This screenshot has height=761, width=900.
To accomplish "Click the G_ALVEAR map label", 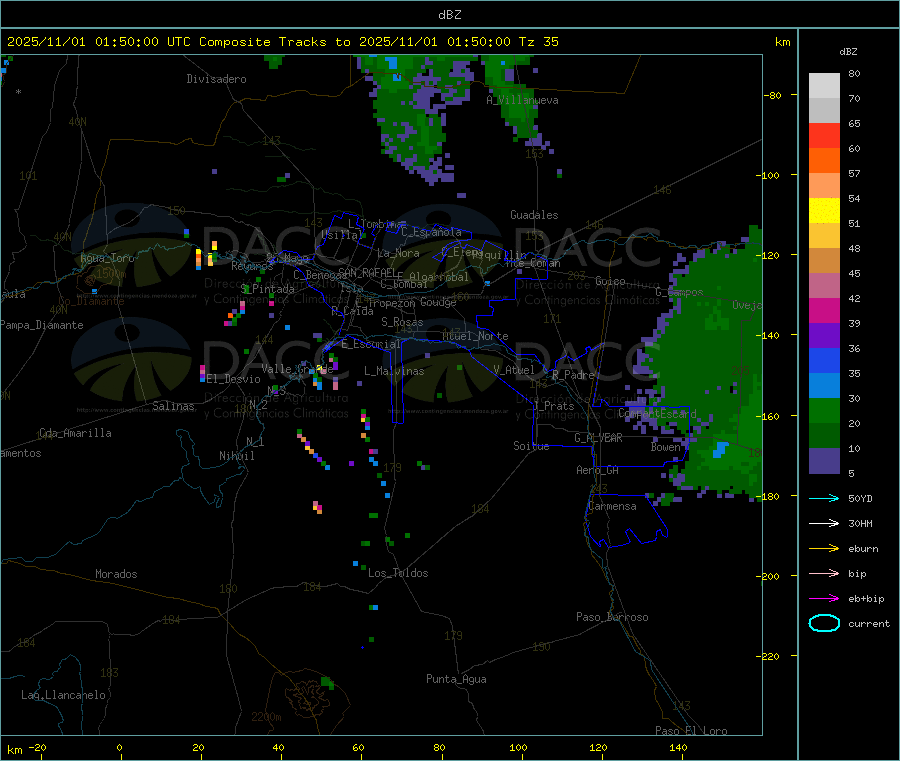I will click(598, 438).
